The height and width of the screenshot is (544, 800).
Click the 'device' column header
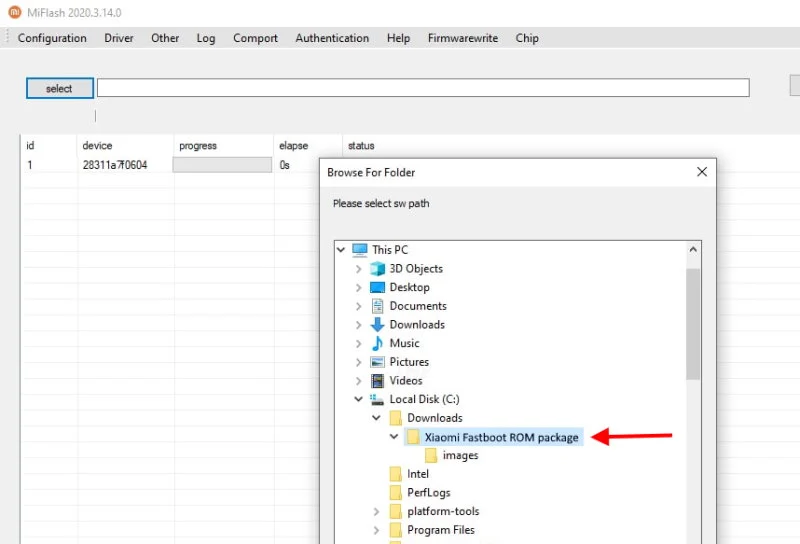point(97,145)
